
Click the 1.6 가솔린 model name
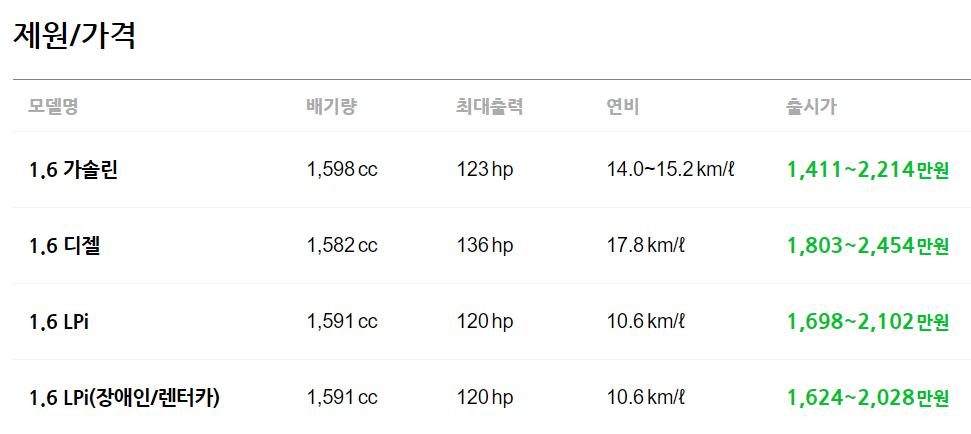click(x=73, y=170)
